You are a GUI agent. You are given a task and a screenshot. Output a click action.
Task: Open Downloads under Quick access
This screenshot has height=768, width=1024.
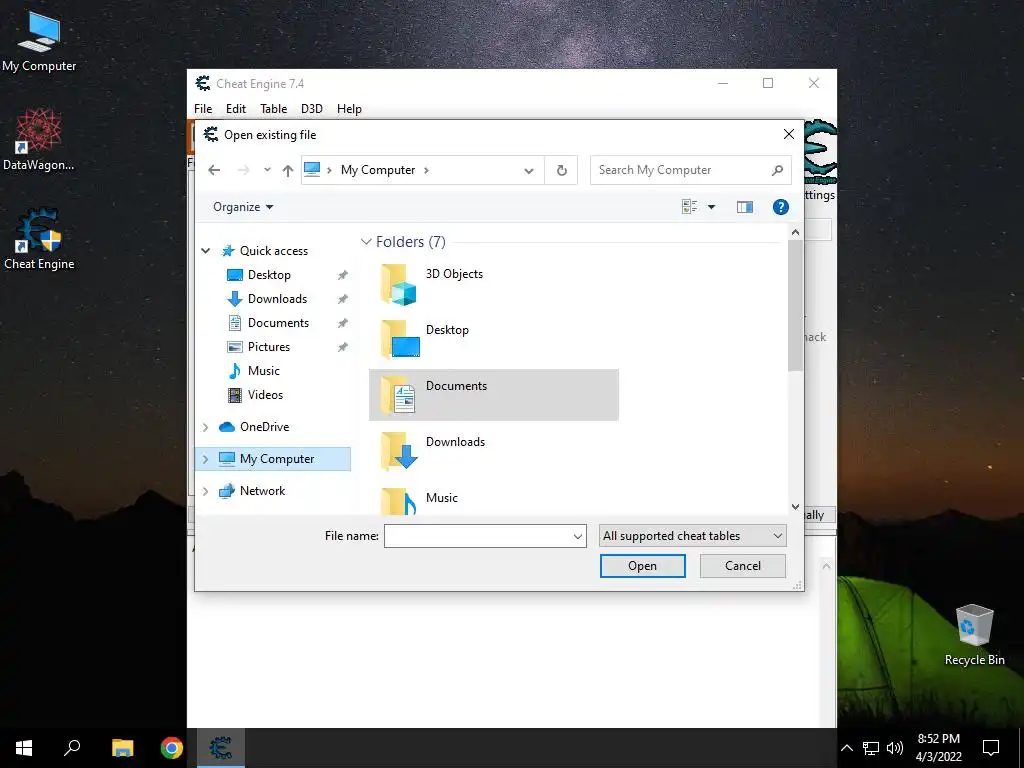click(277, 299)
